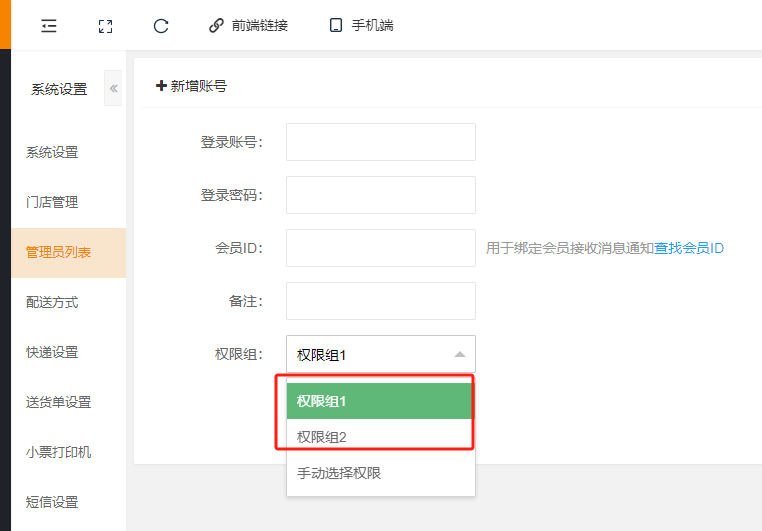Click into the 登录密码 field
Screen dimensions: 762x531
coord(380,195)
